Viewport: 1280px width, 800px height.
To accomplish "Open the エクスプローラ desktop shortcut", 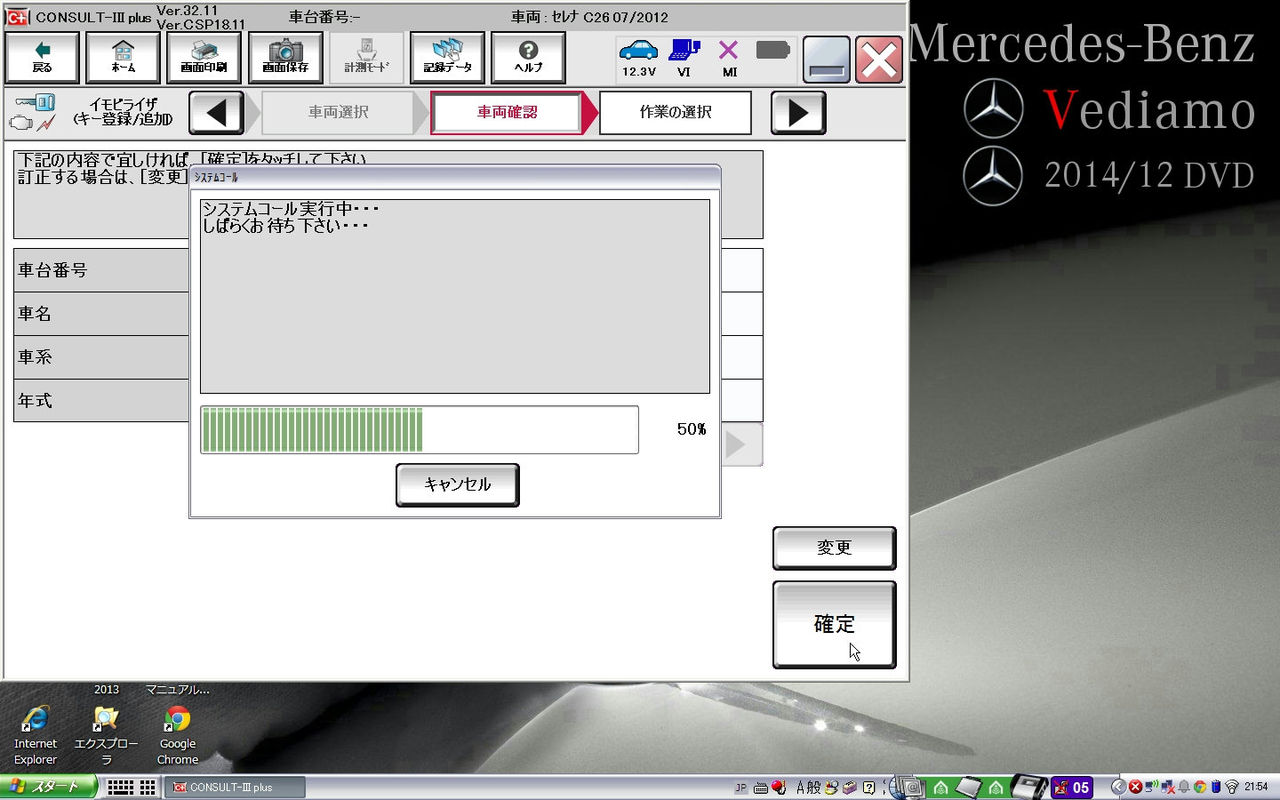I will click(106, 734).
